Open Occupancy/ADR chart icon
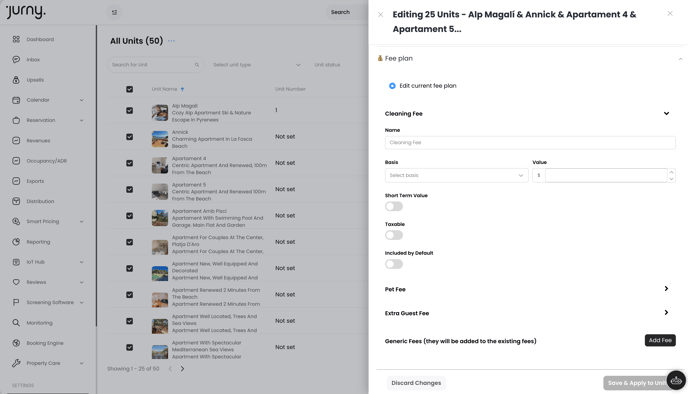 click(x=16, y=161)
